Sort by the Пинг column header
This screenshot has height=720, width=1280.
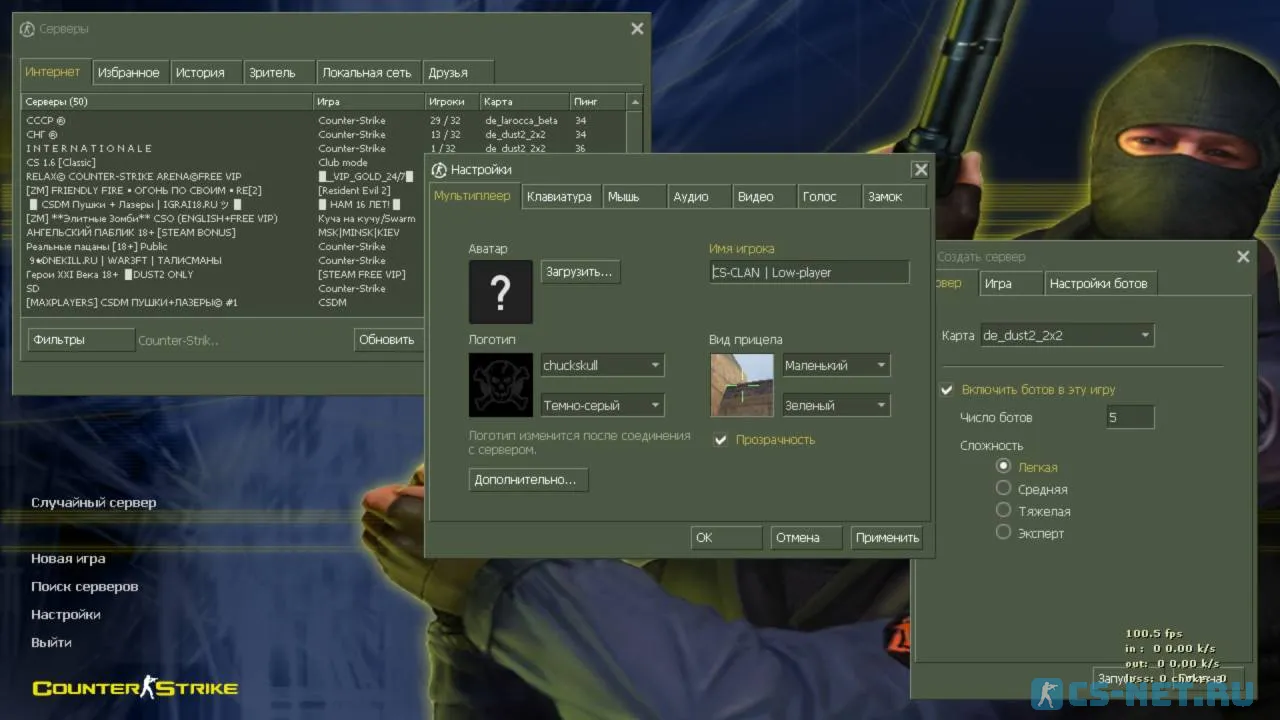point(598,102)
